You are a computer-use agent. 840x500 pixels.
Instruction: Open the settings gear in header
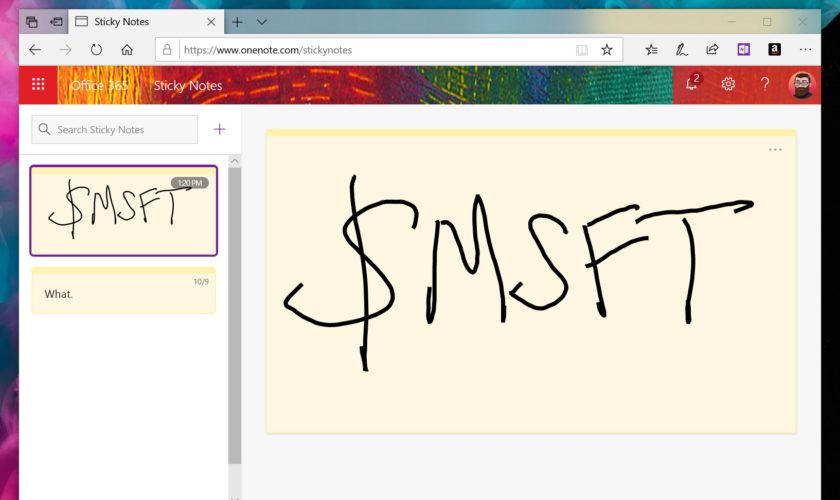pyautogui.click(x=728, y=84)
